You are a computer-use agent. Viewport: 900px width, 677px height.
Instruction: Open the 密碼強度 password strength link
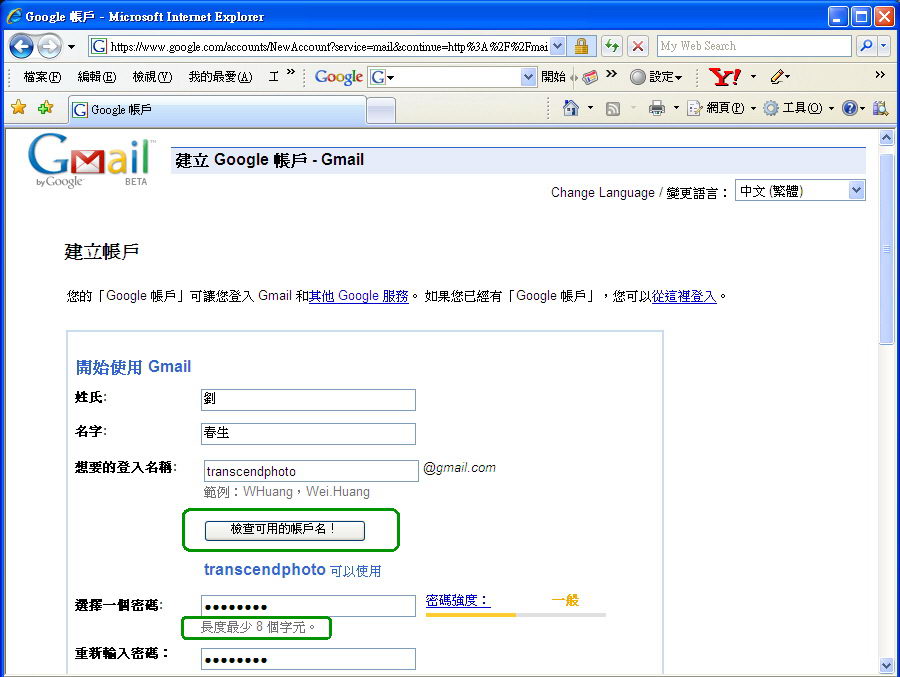[458, 601]
